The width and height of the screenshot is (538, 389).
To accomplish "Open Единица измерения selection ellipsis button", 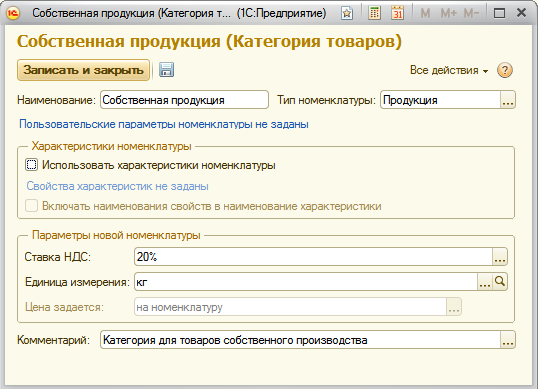I will [x=485, y=282].
